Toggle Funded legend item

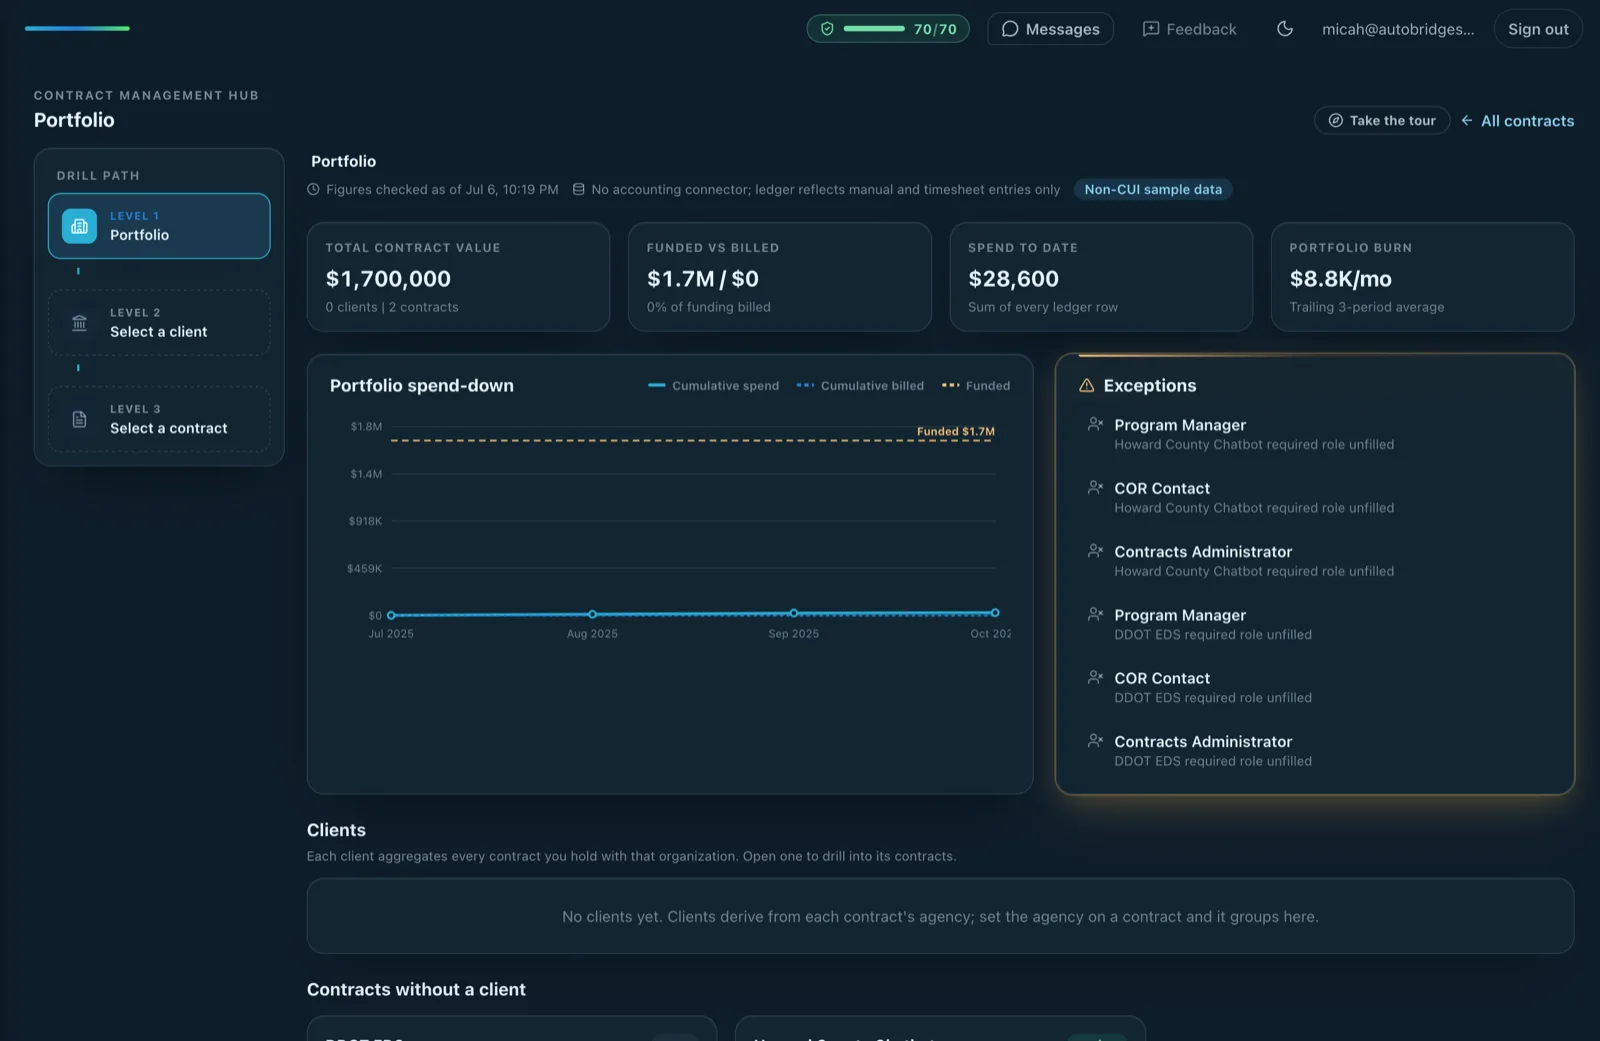point(976,386)
